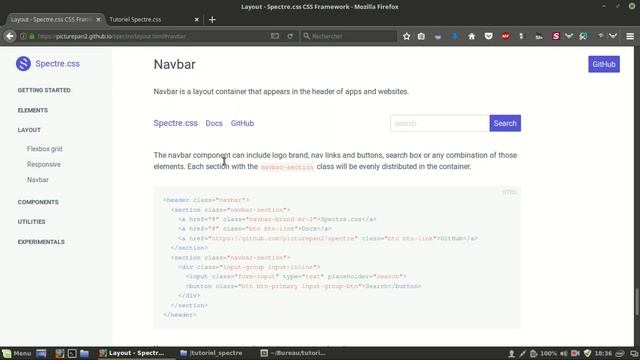Open the red Adblock extension icon
The height and width of the screenshot is (360, 640).
click(x=505, y=36)
